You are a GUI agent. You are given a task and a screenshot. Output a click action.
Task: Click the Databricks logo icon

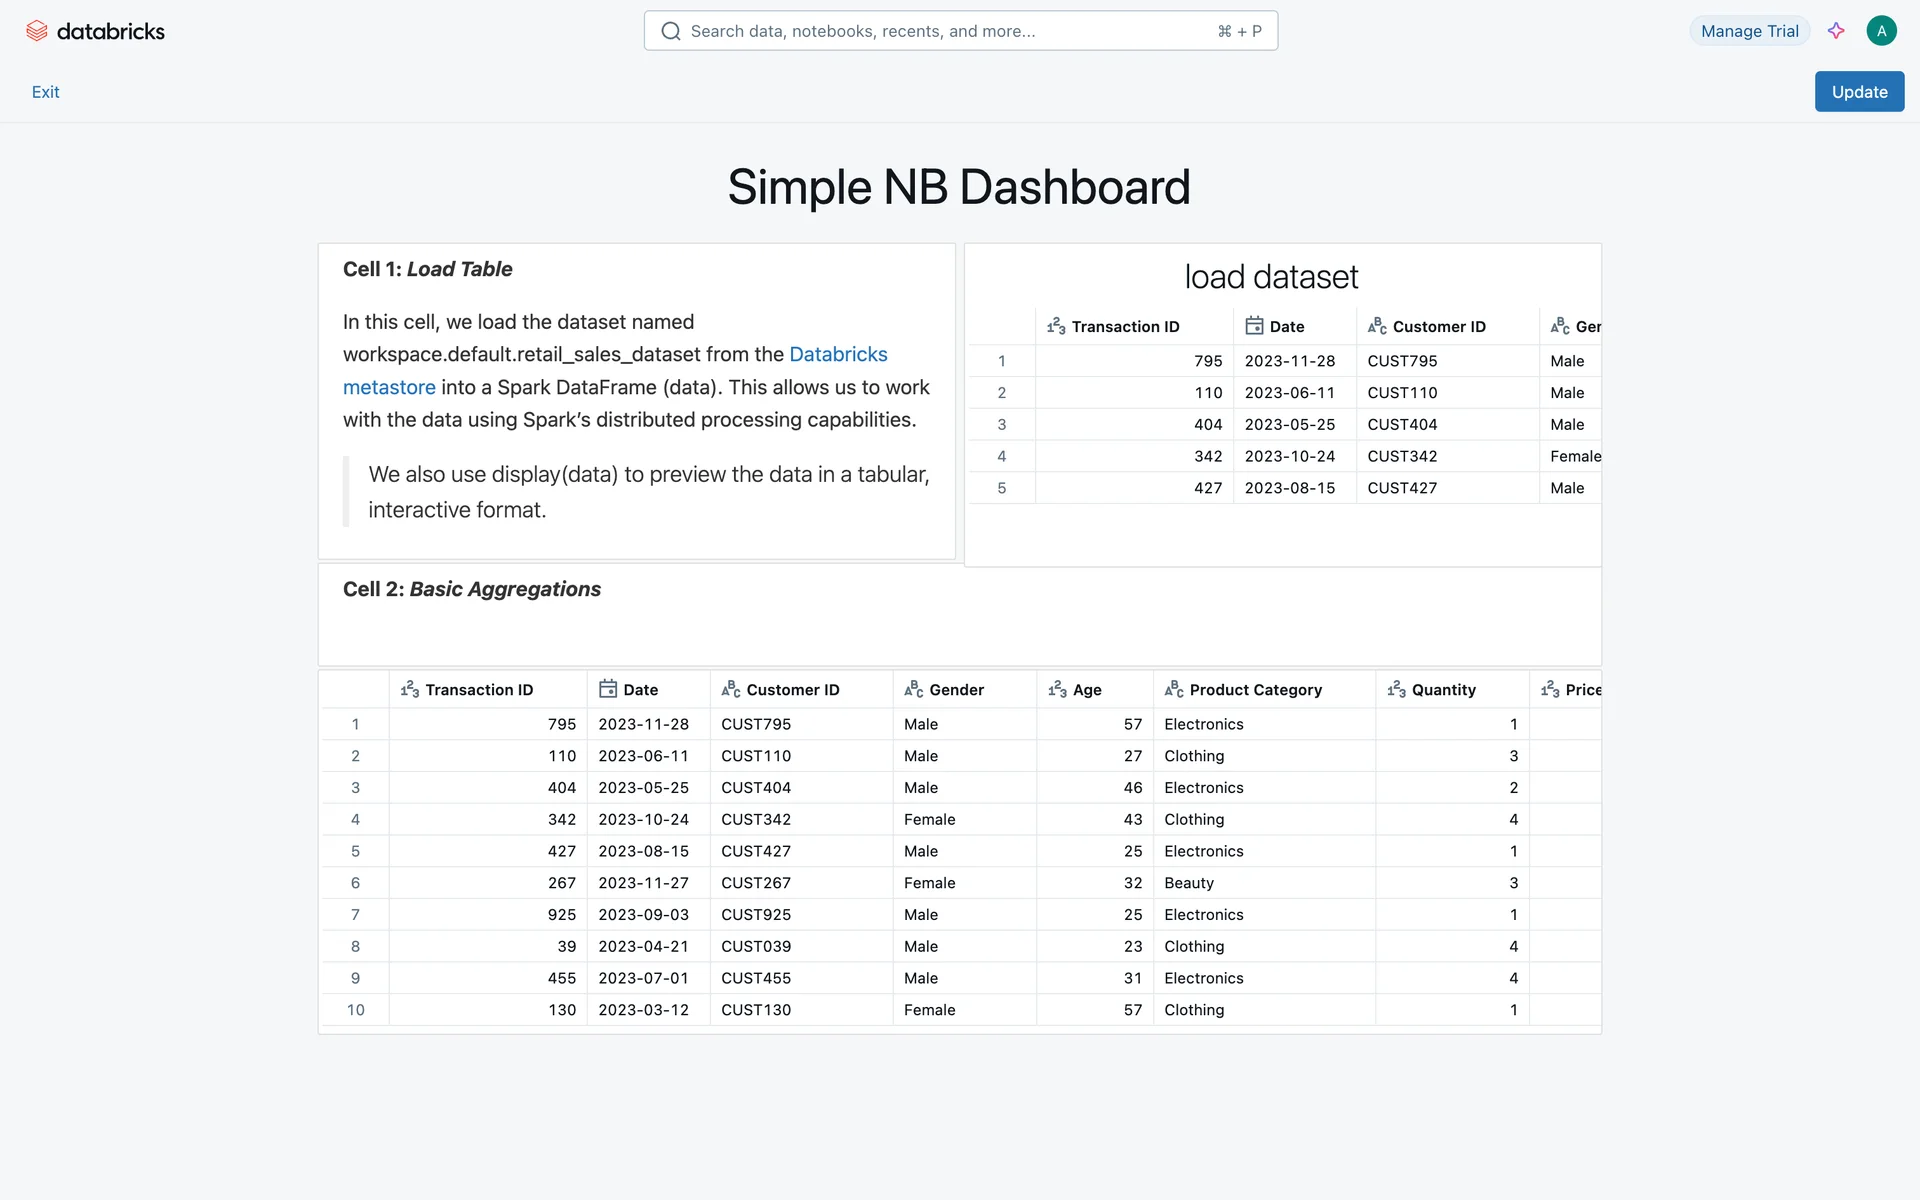coord(37,31)
